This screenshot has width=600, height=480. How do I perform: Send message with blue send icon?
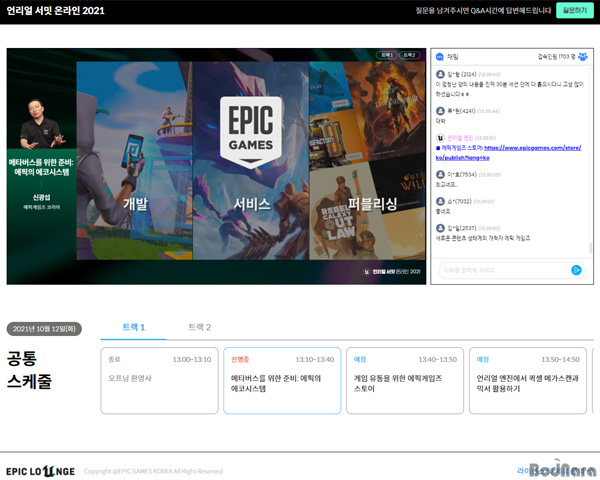576,270
